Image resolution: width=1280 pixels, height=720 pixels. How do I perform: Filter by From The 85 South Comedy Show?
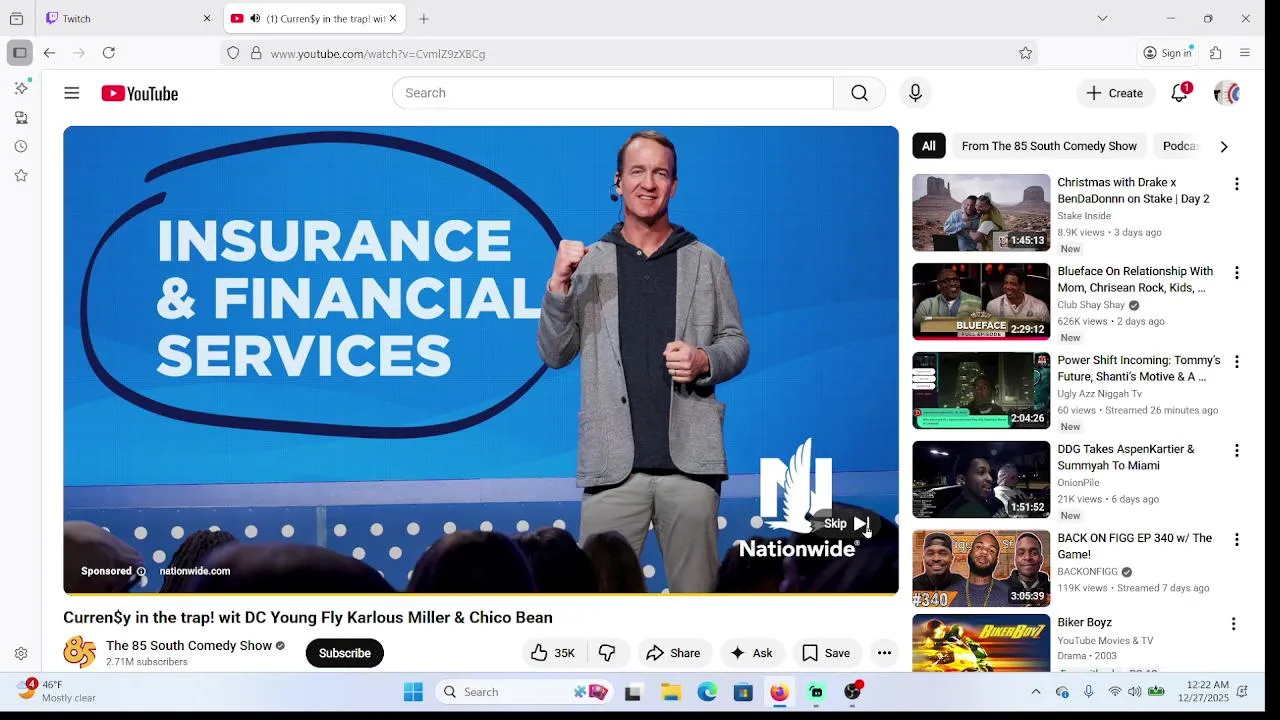click(1049, 146)
